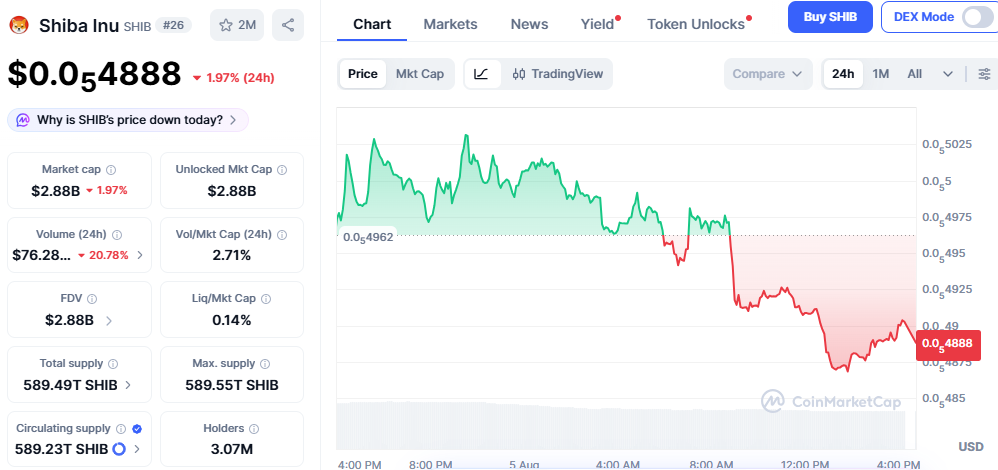The height and width of the screenshot is (470, 998).
Task: Expand more time range options chevron
Action: (x=948, y=75)
